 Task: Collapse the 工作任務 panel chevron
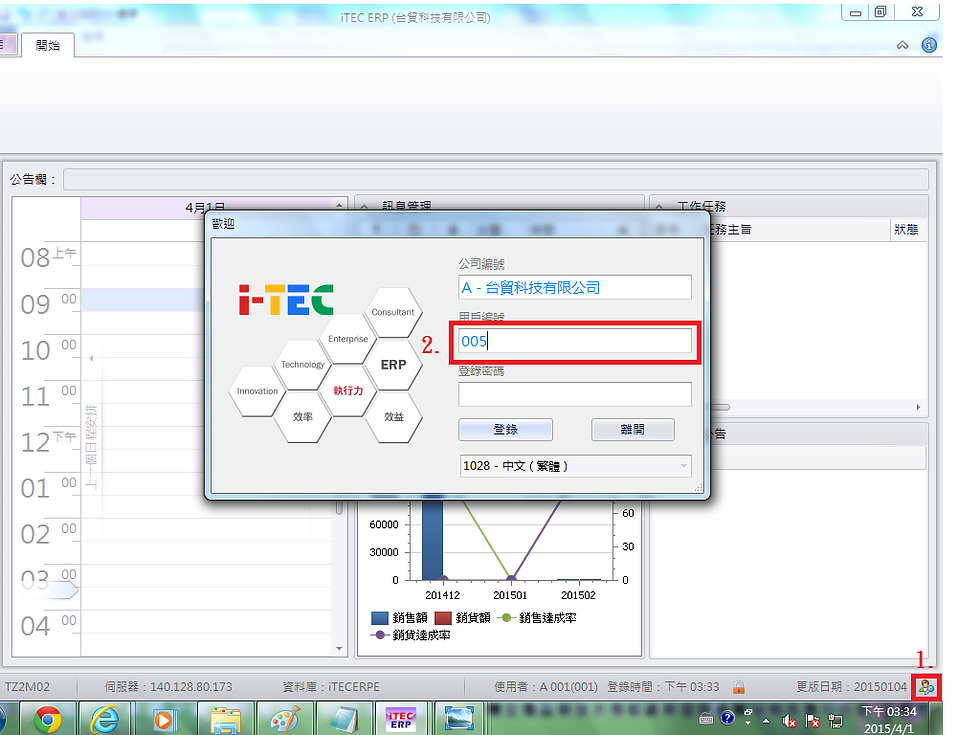pos(659,206)
